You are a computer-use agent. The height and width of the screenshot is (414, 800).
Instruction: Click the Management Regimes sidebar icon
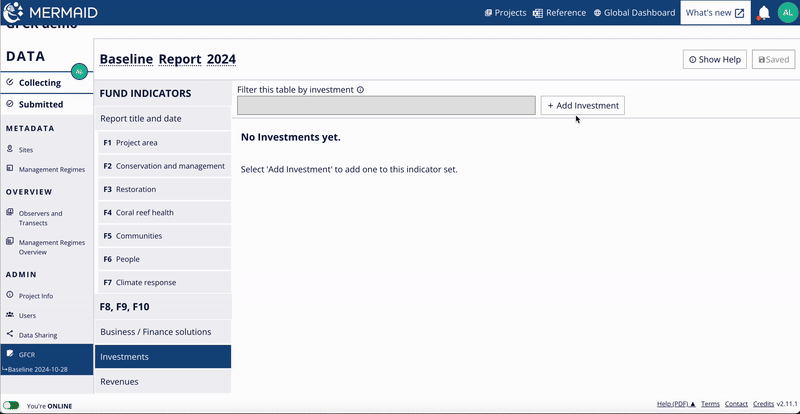pos(10,168)
